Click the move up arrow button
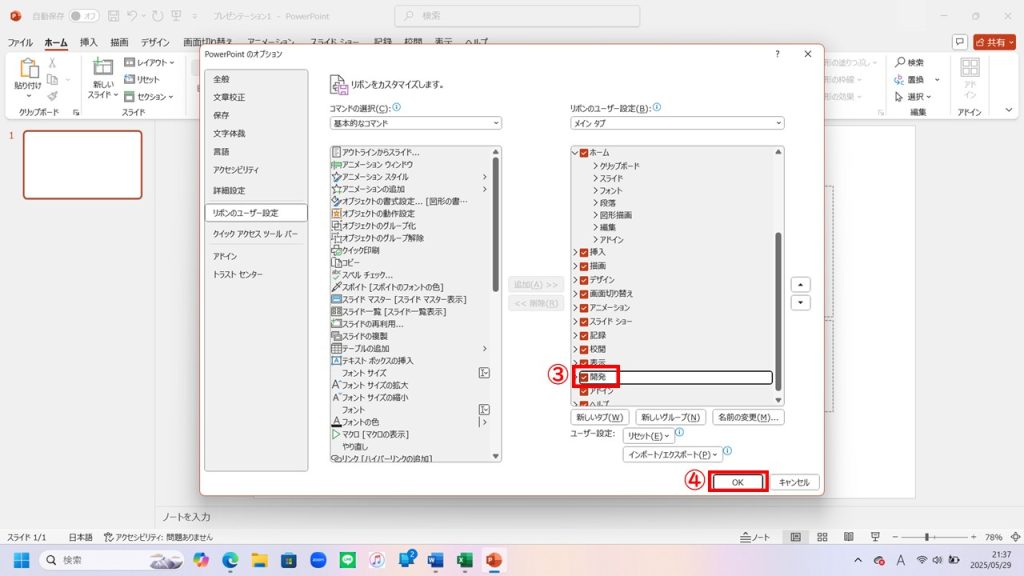Image resolution: width=1024 pixels, height=576 pixels. 800,285
